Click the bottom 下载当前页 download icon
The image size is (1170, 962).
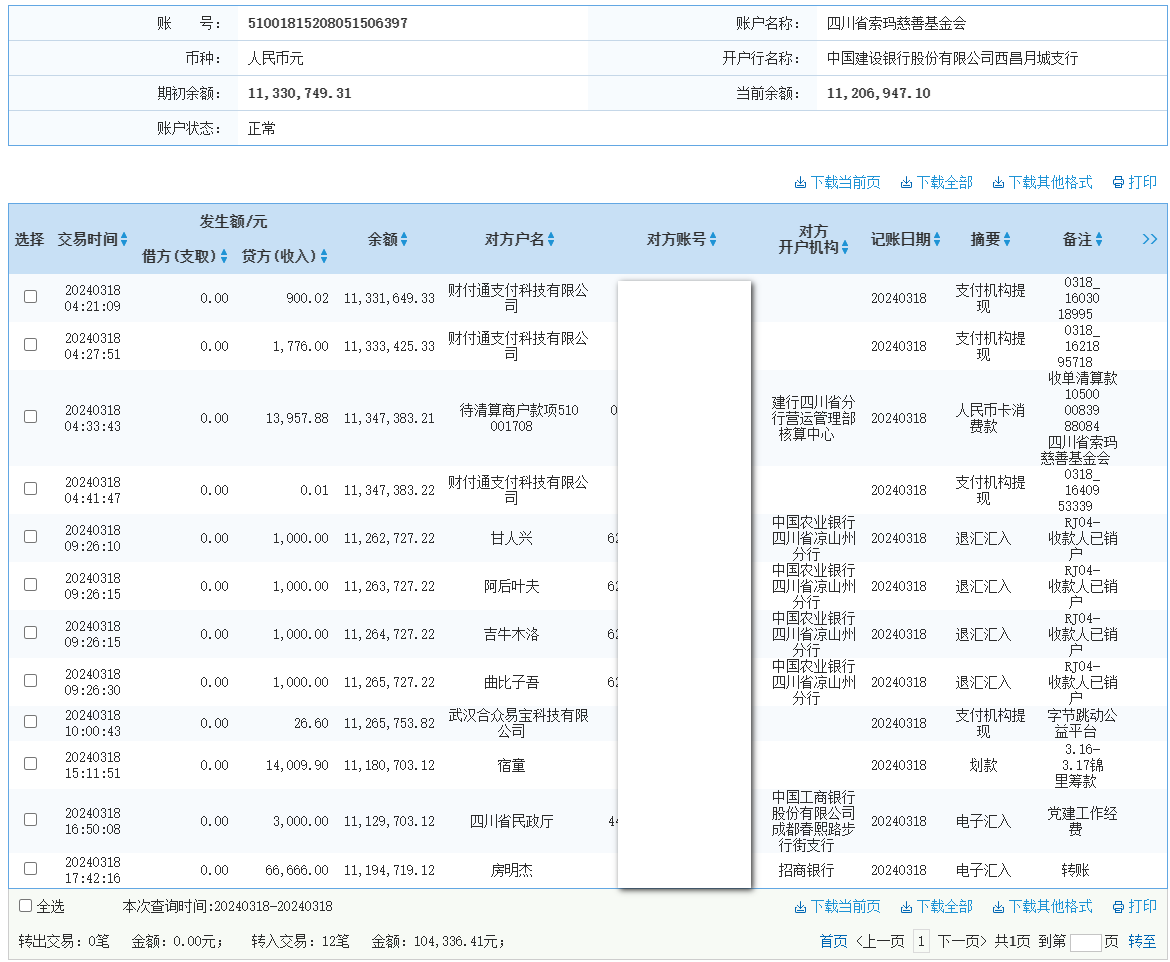tap(800, 907)
